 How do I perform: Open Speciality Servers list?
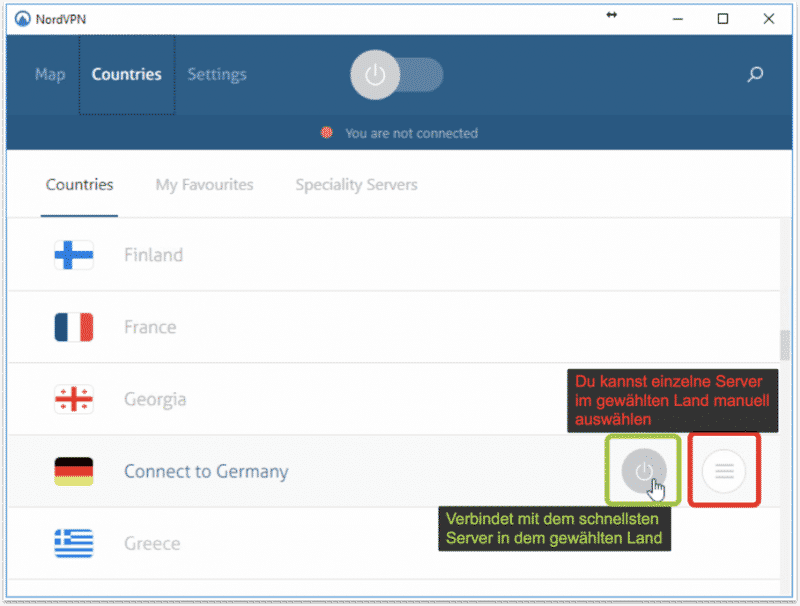pyautogui.click(x=356, y=184)
